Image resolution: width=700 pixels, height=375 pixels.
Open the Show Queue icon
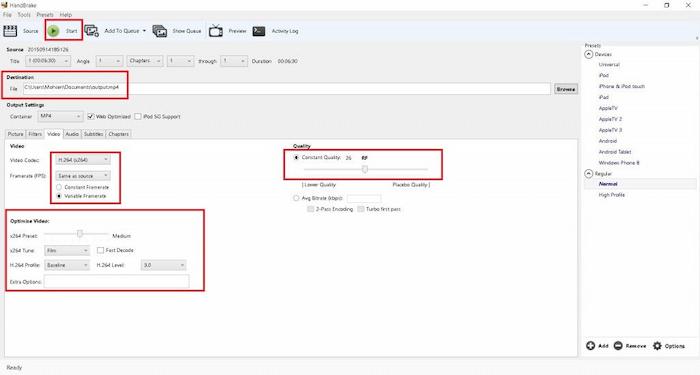tap(160, 31)
